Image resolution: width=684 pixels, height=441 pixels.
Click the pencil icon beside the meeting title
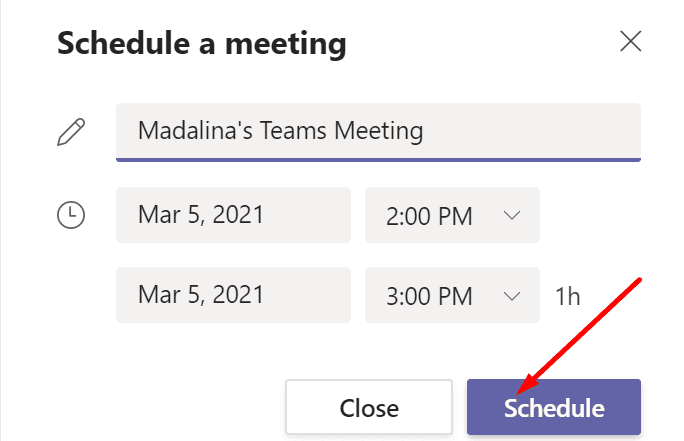(x=71, y=132)
